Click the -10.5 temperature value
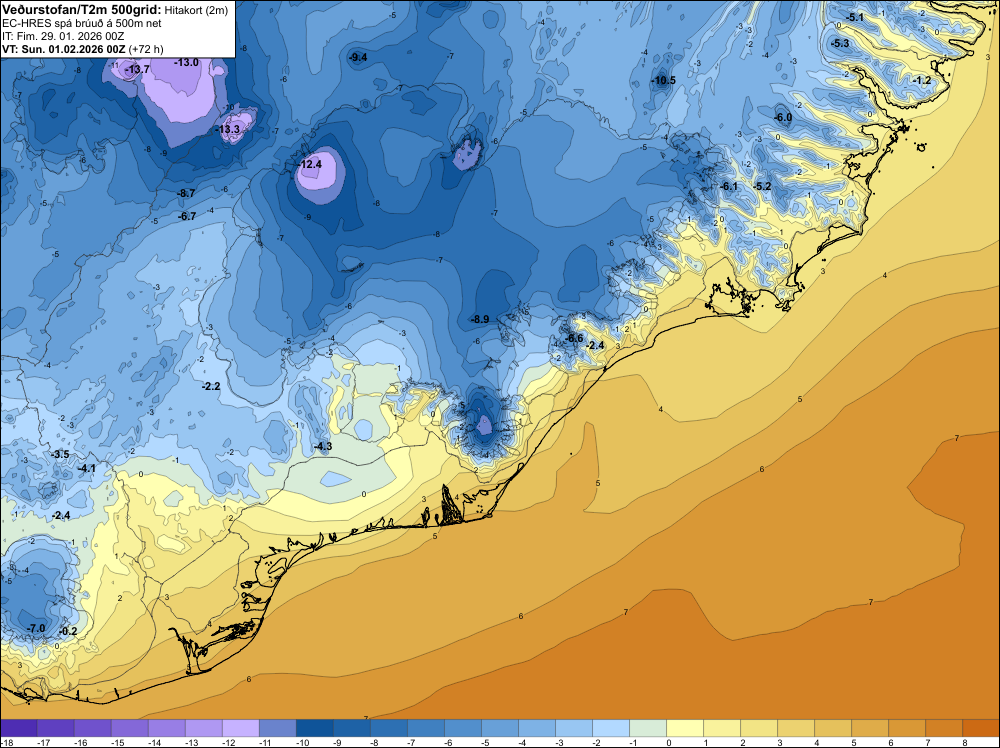Viewport: 1000px width, 748px height. click(663, 80)
